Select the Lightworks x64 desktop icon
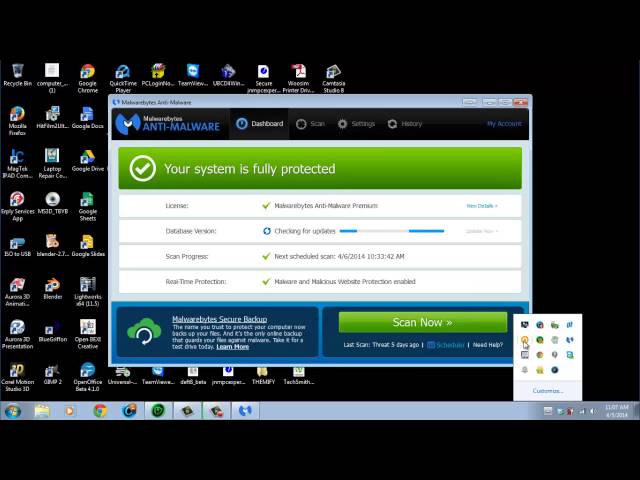This screenshot has height=480, width=640. [x=88, y=291]
